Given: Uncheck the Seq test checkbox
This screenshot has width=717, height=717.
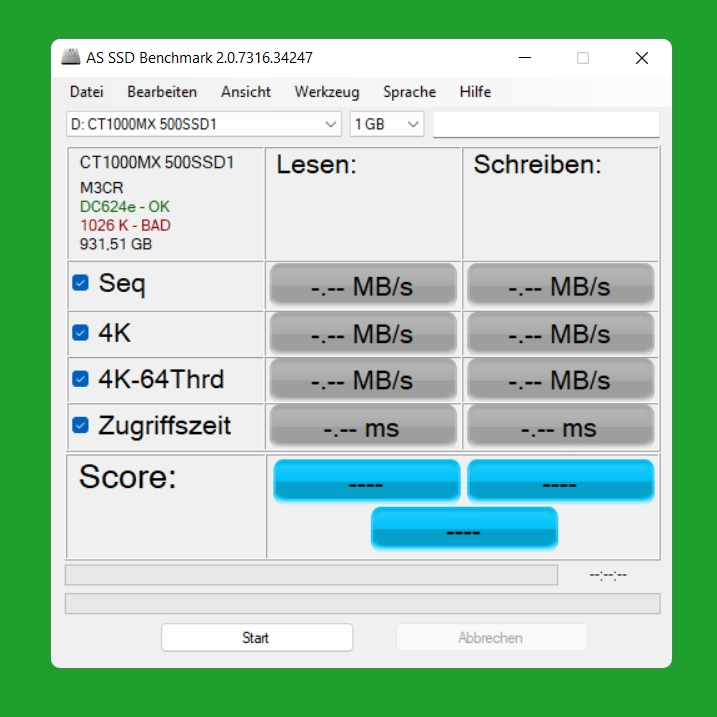Looking at the screenshot, I should [x=80, y=283].
